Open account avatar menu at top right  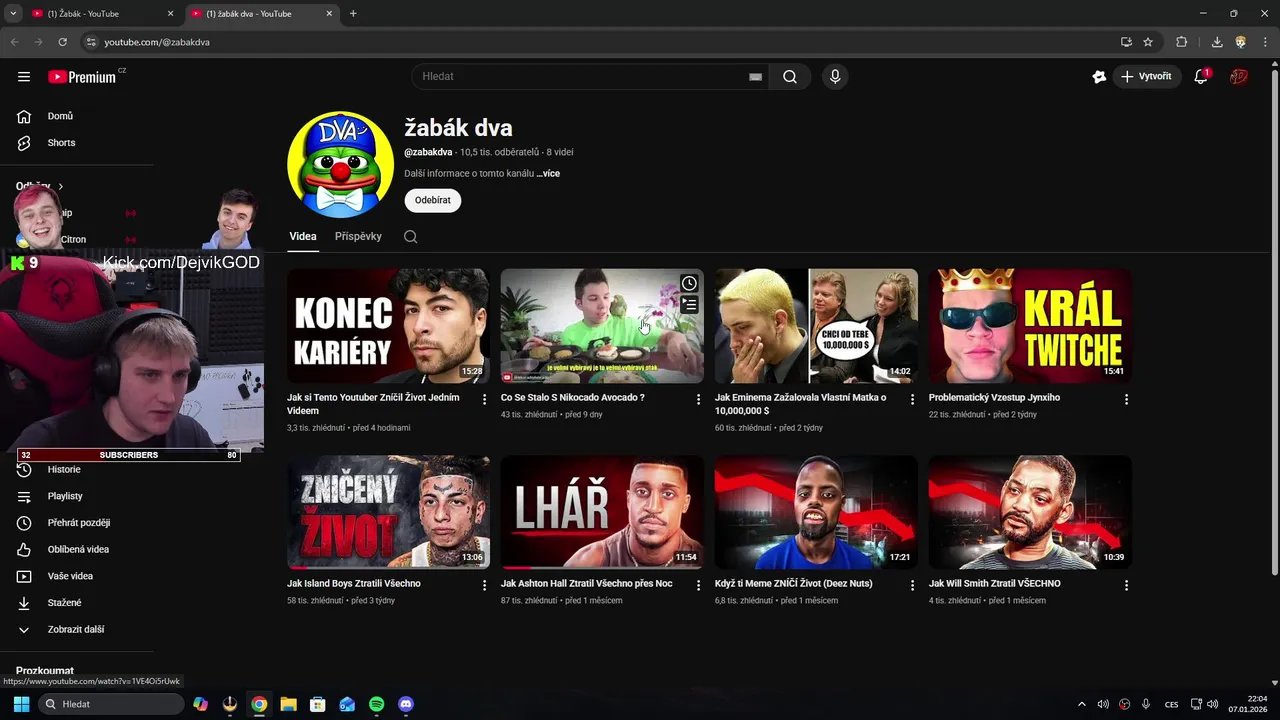1239,76
